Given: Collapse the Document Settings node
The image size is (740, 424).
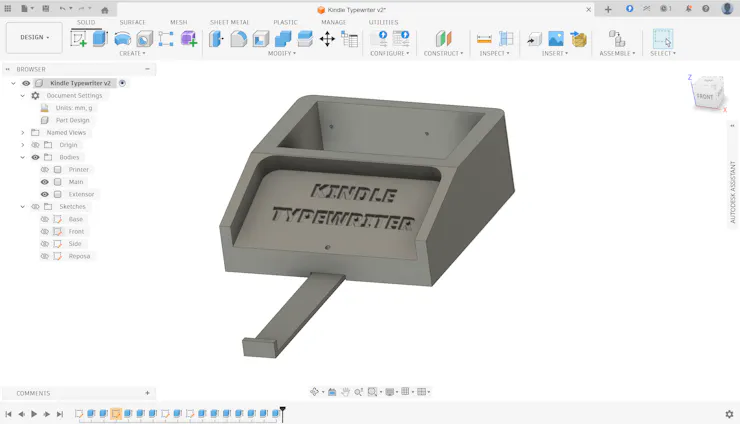Looking at the screenshot, I should [x=23, y=95].
